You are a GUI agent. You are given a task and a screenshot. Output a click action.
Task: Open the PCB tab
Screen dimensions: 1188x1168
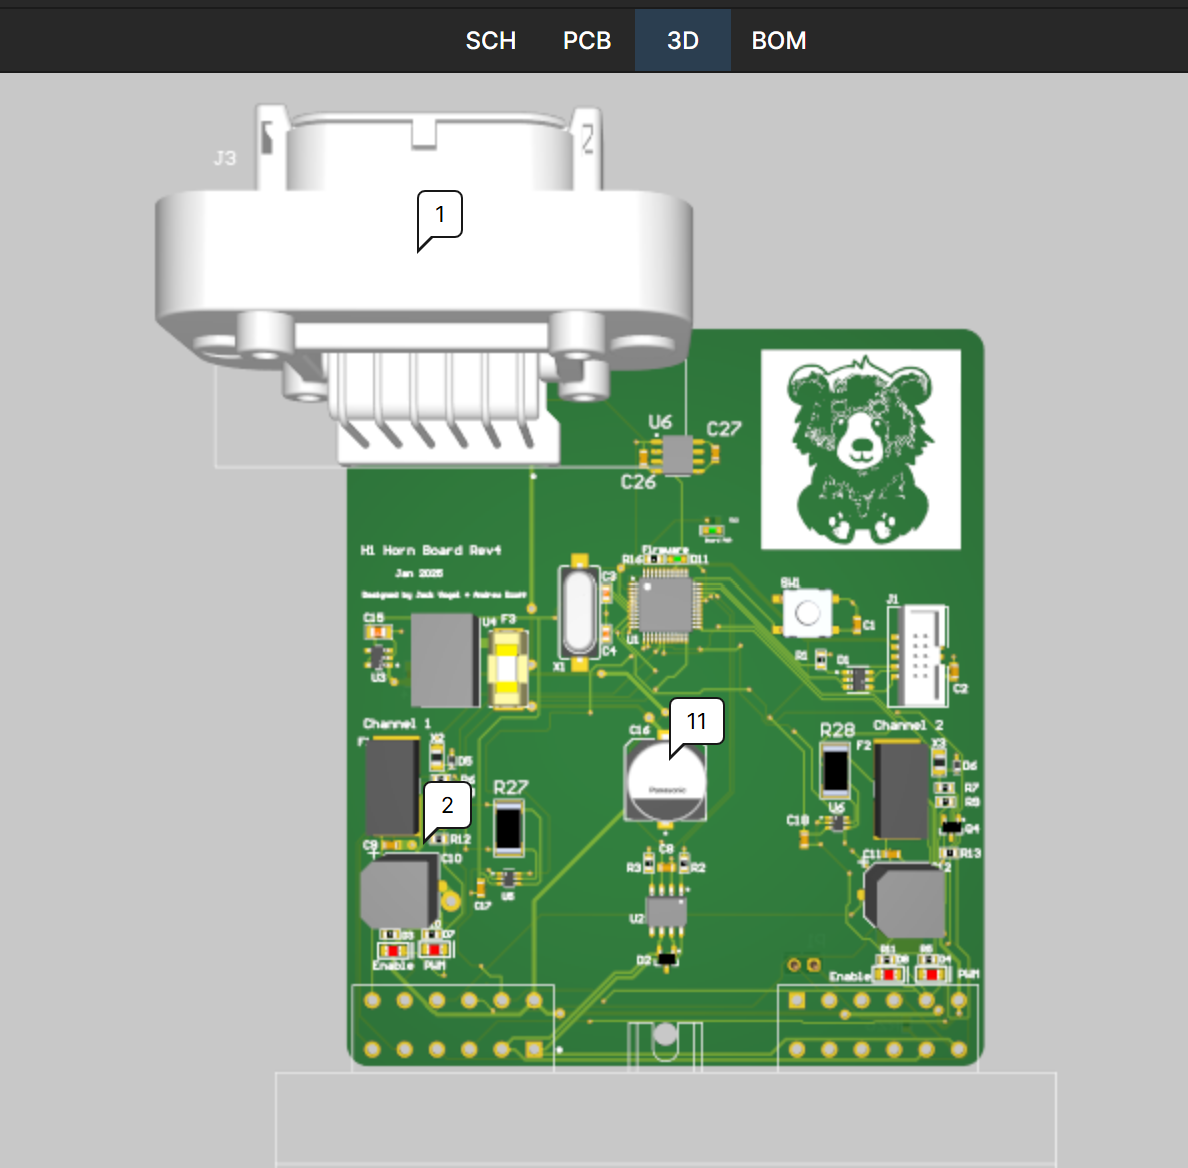tap(586, 41)
